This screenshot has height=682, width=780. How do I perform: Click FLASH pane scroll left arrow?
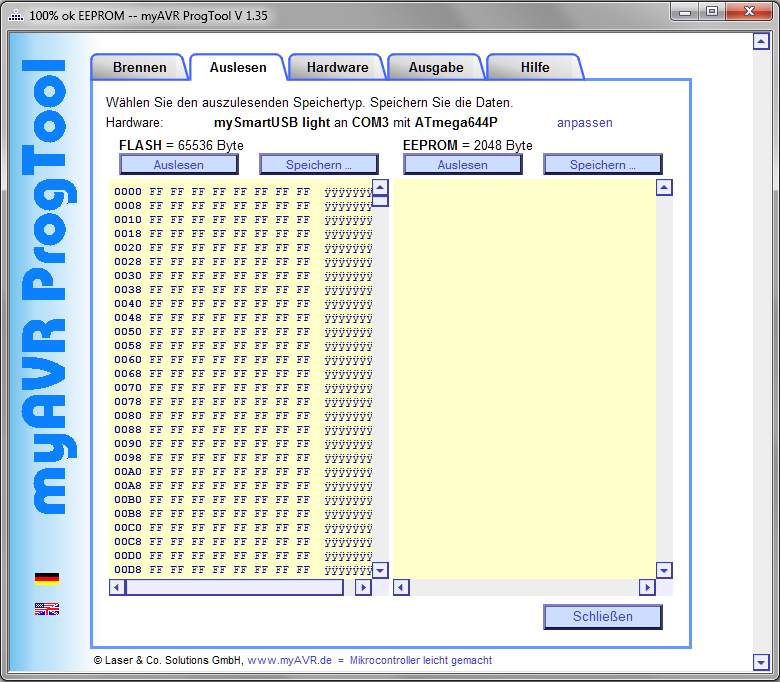pyautogui.click(x=117, y=587)
